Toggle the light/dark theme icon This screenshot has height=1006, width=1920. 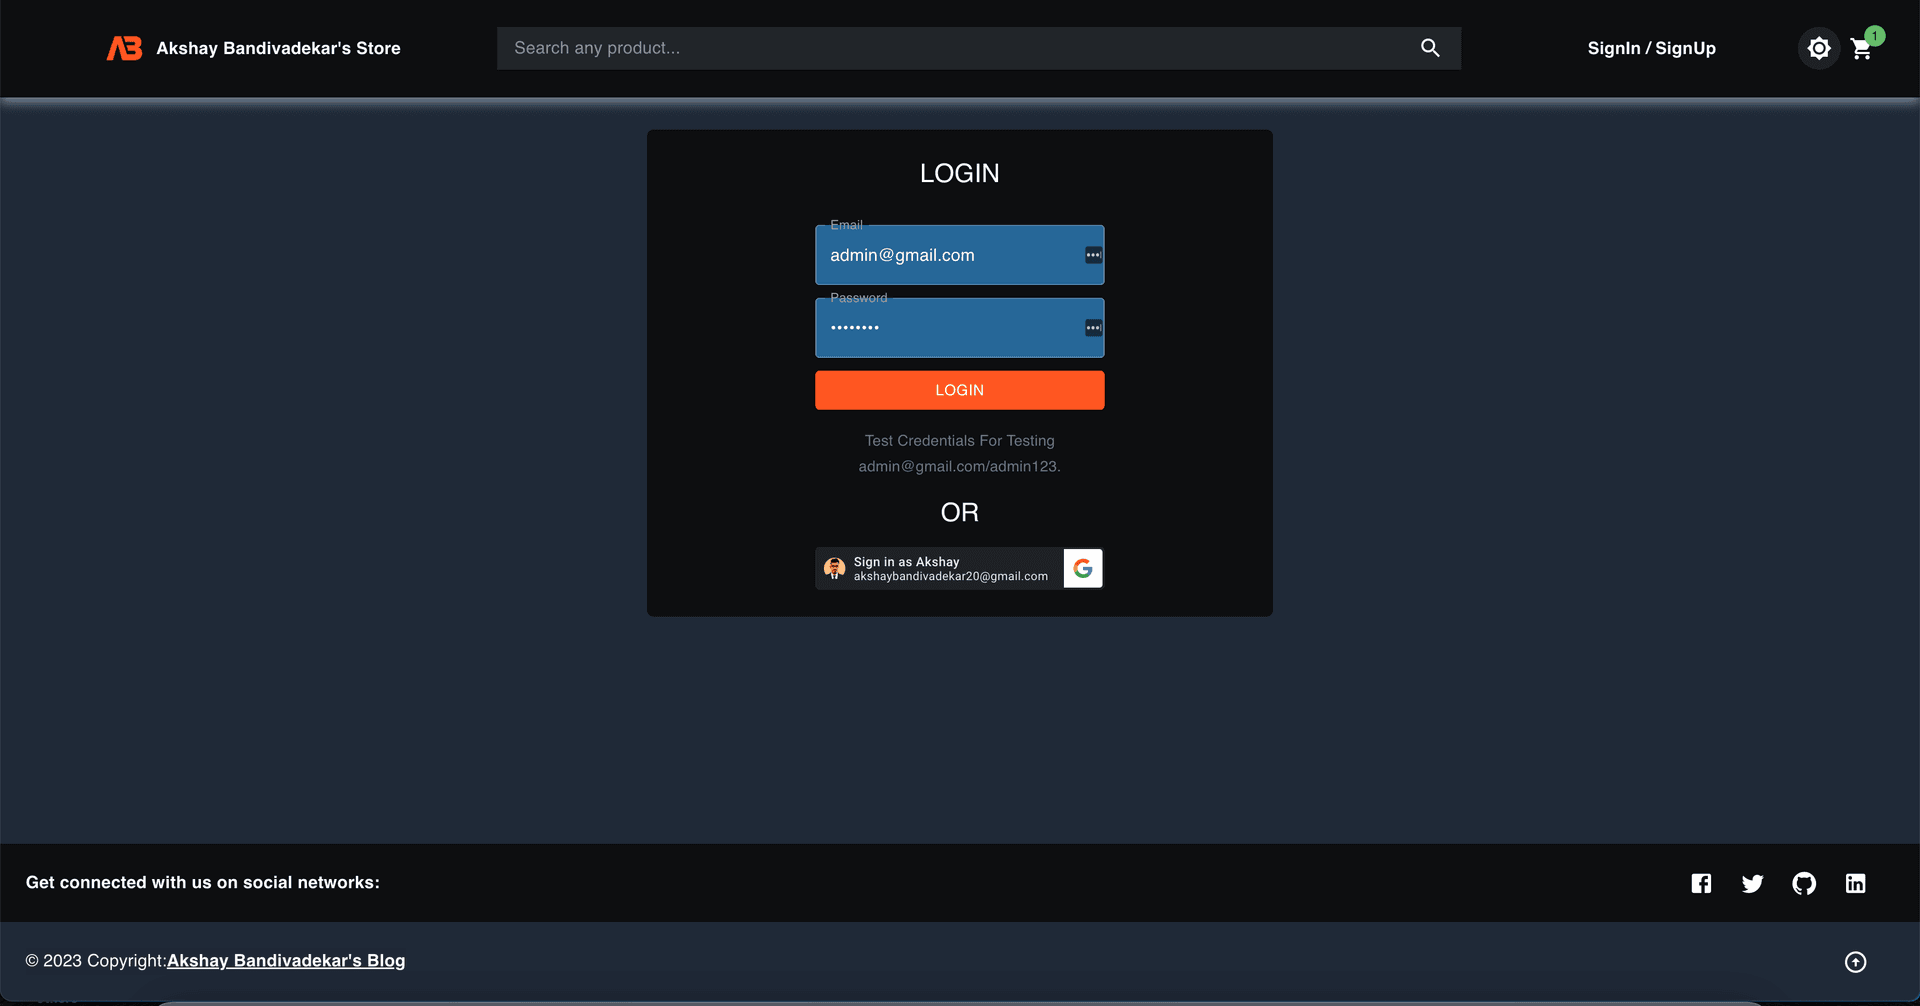[1819, 48]
